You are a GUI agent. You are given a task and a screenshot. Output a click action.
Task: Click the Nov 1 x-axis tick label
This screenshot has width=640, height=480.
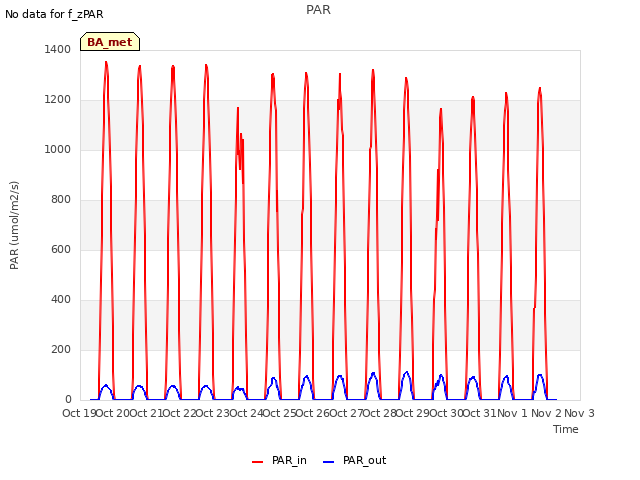pos(512,413)
